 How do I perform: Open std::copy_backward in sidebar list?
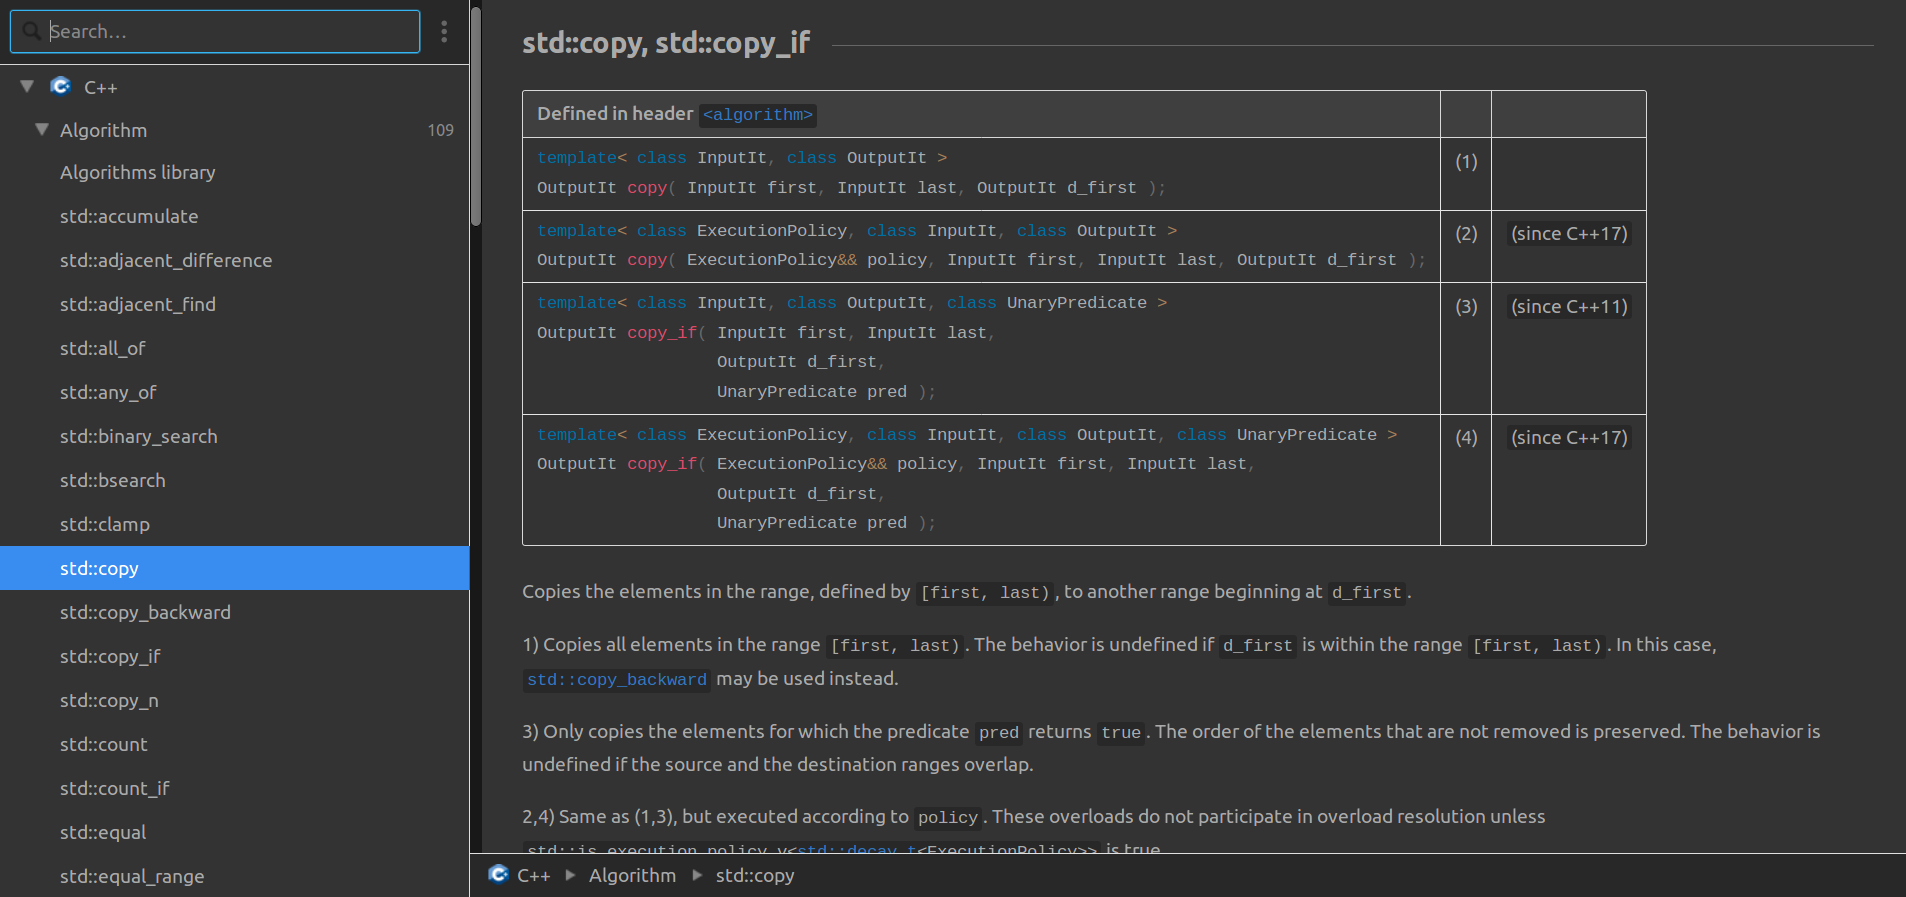[235, 612]
